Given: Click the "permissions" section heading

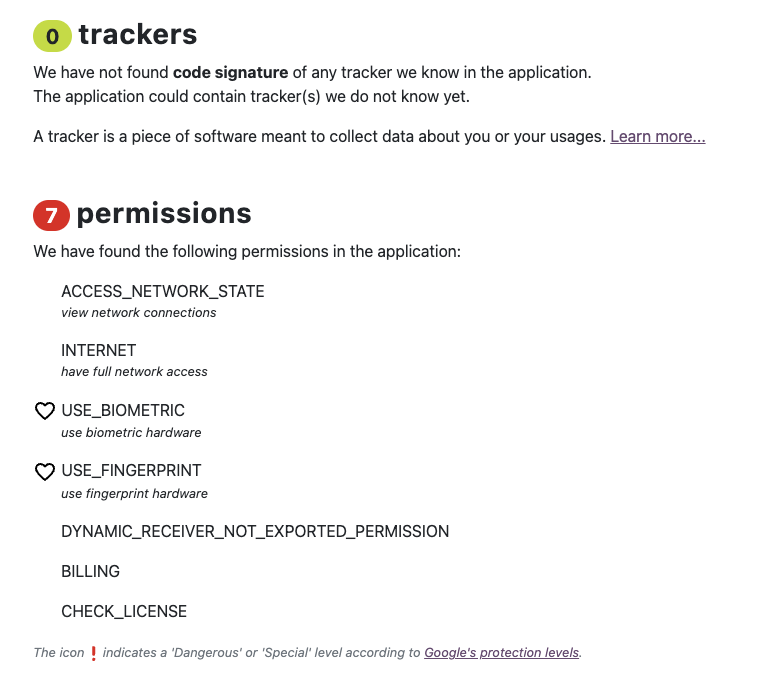Looking at the screenshot, I should click(x=164, y=213).
